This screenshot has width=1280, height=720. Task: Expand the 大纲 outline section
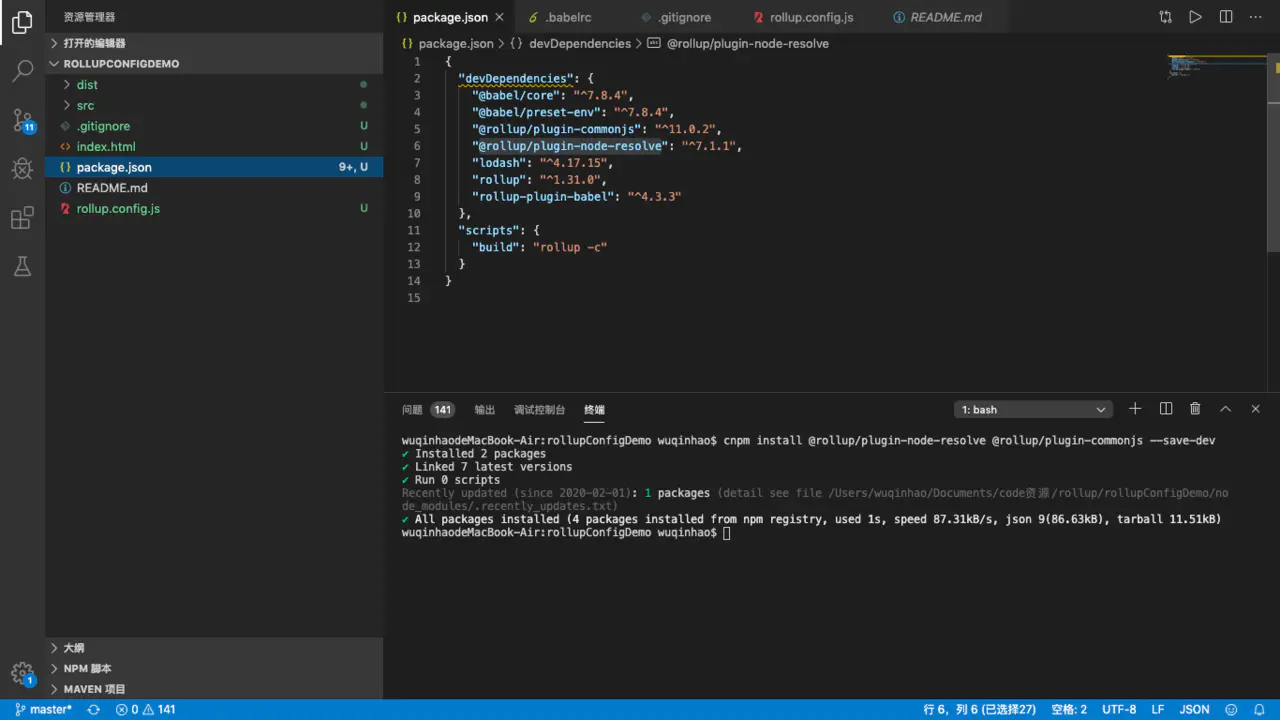[214, 648]
